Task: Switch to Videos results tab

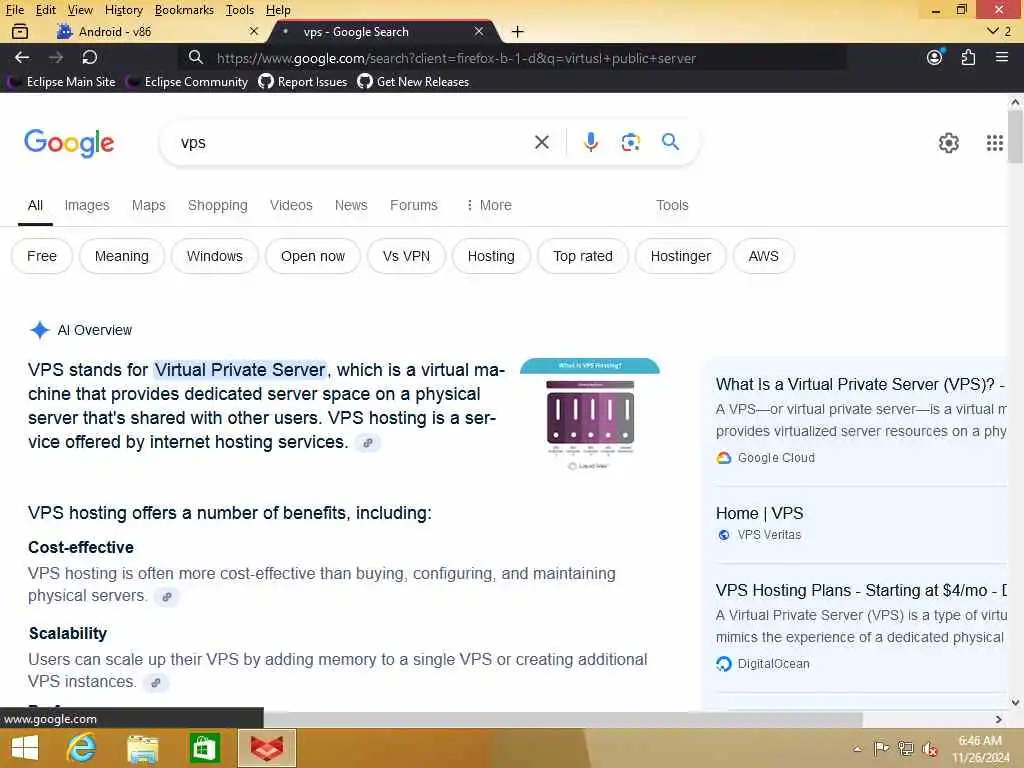Action: (291, 205)
